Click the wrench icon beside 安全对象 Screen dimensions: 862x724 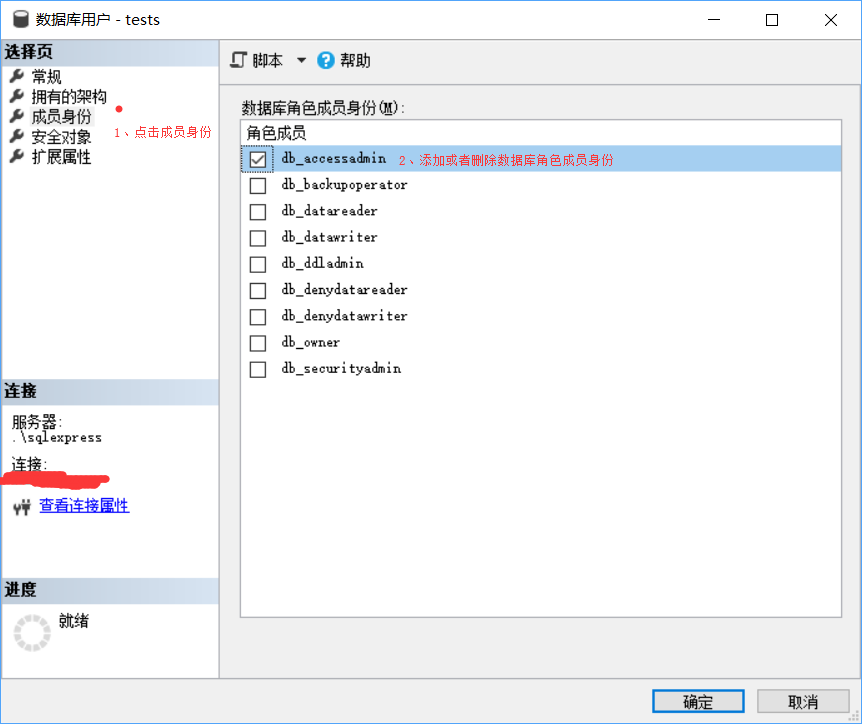coord(17,136)
